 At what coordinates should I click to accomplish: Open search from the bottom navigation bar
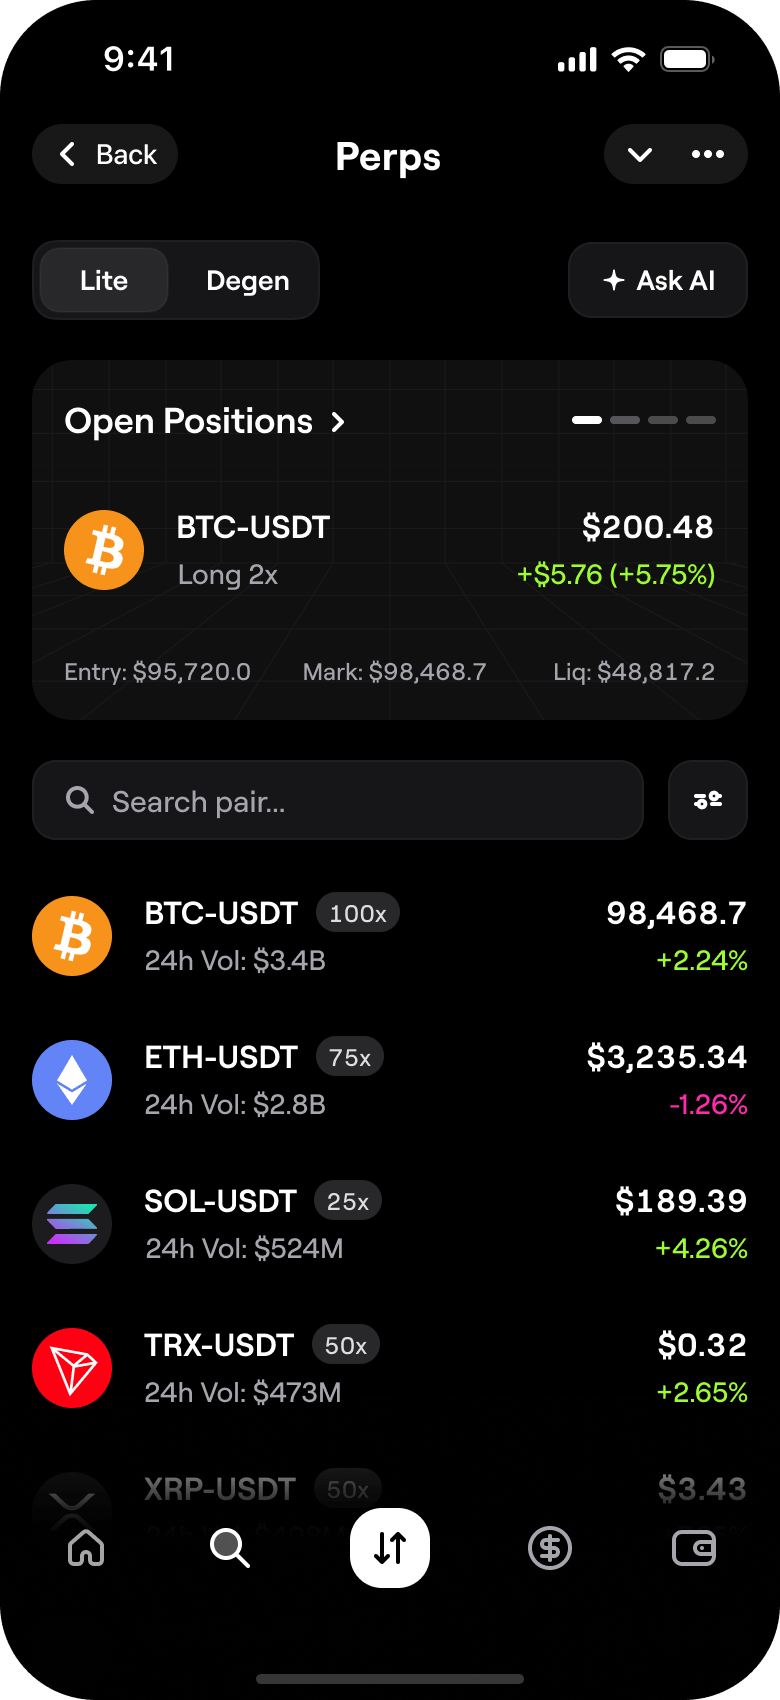[230, 1548]
